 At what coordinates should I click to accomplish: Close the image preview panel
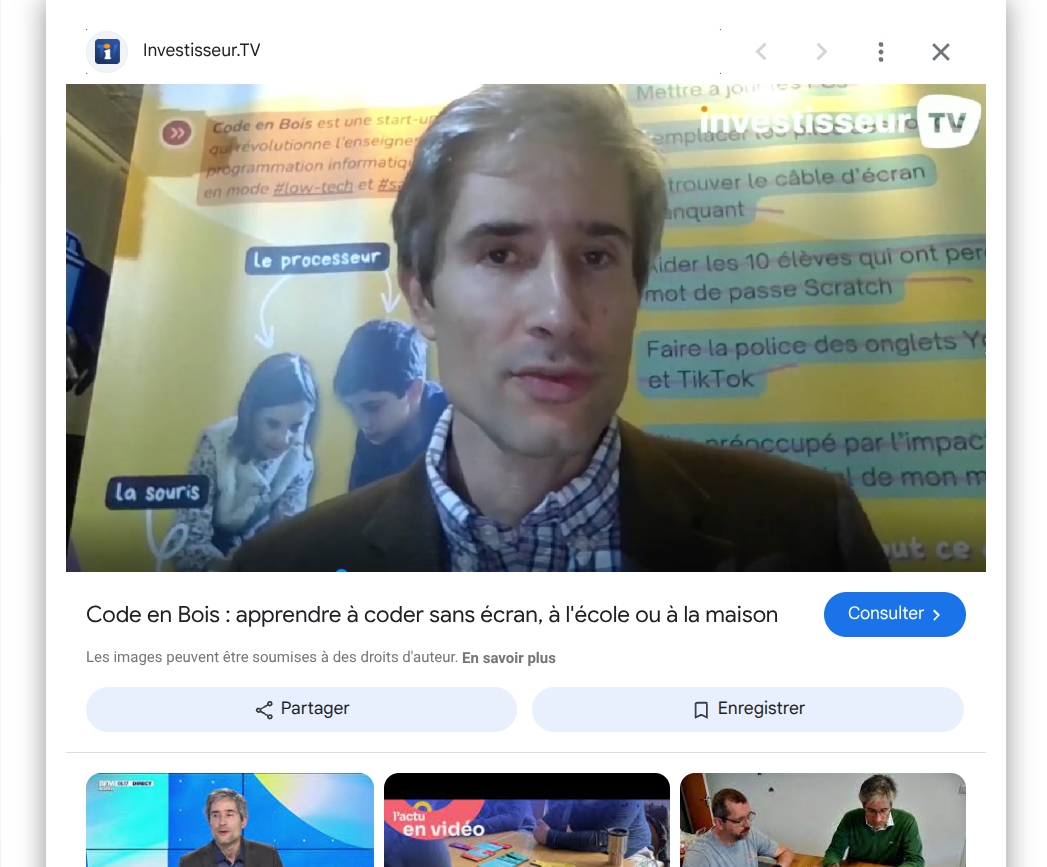tap(941, 51)
